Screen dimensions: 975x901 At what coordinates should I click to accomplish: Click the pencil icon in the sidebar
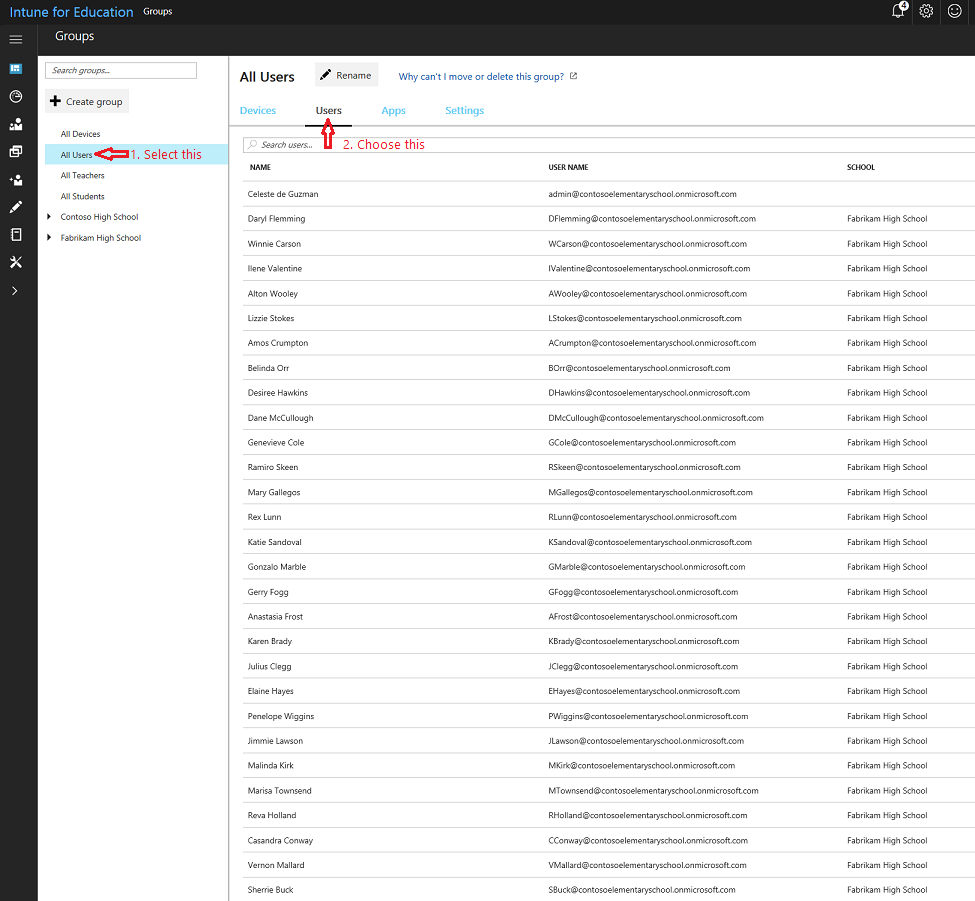(x=15, y=207)
